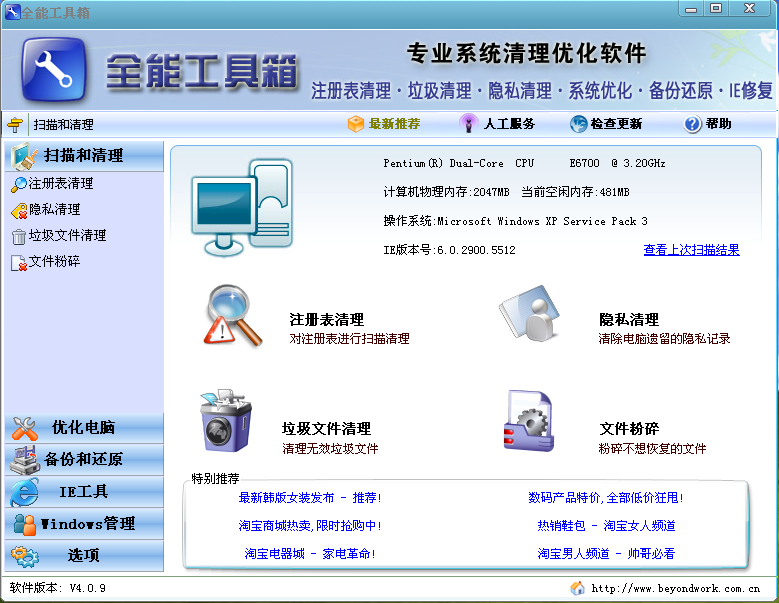Open link 热销鞋包 - 淘宝女人频道
Image resolution: width=779 pixels, height=603 pixels.
[x=606, y=526]
